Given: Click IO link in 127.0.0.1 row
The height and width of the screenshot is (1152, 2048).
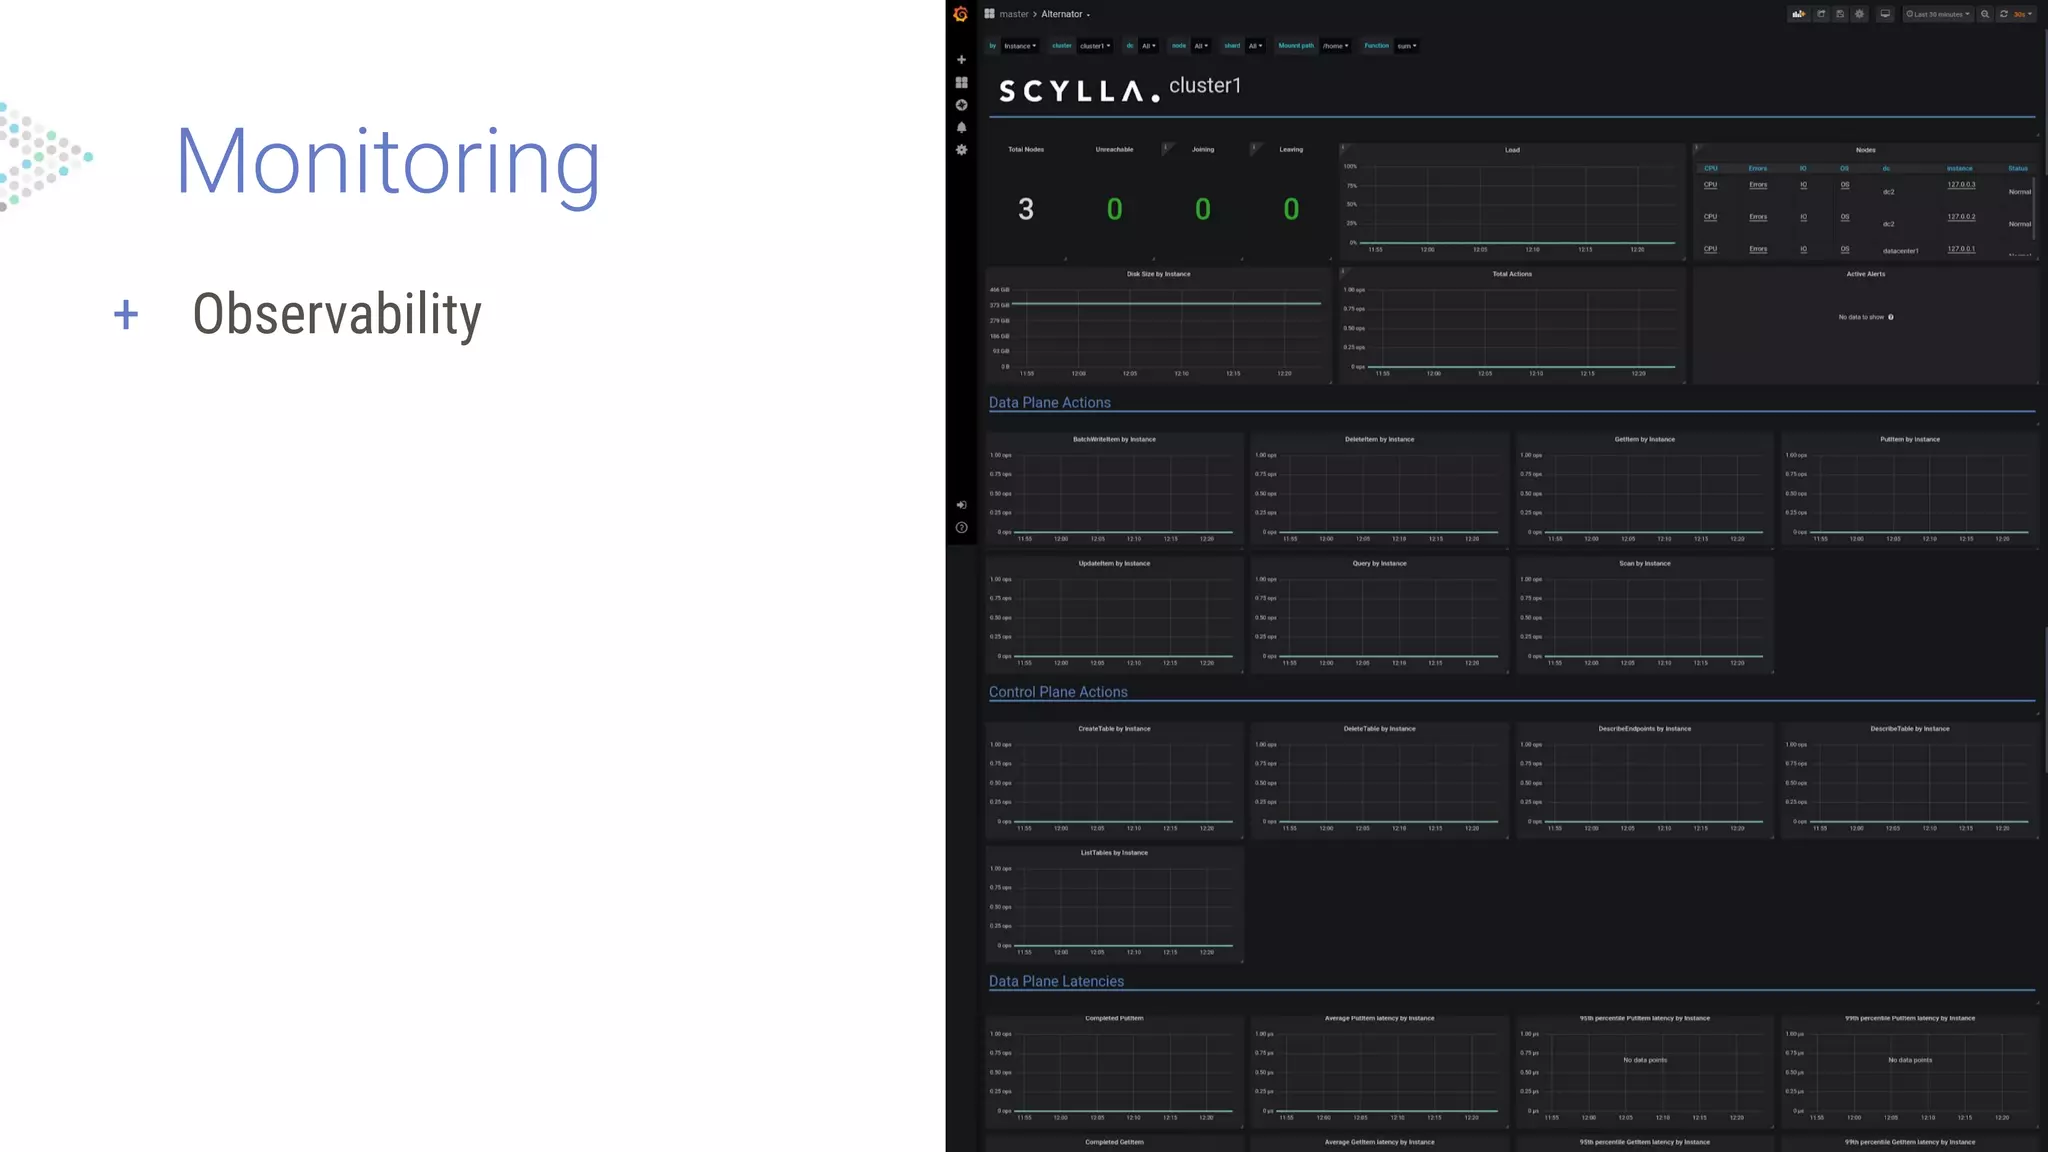Looking at the screenshot, I should (x=1803, y=248).
